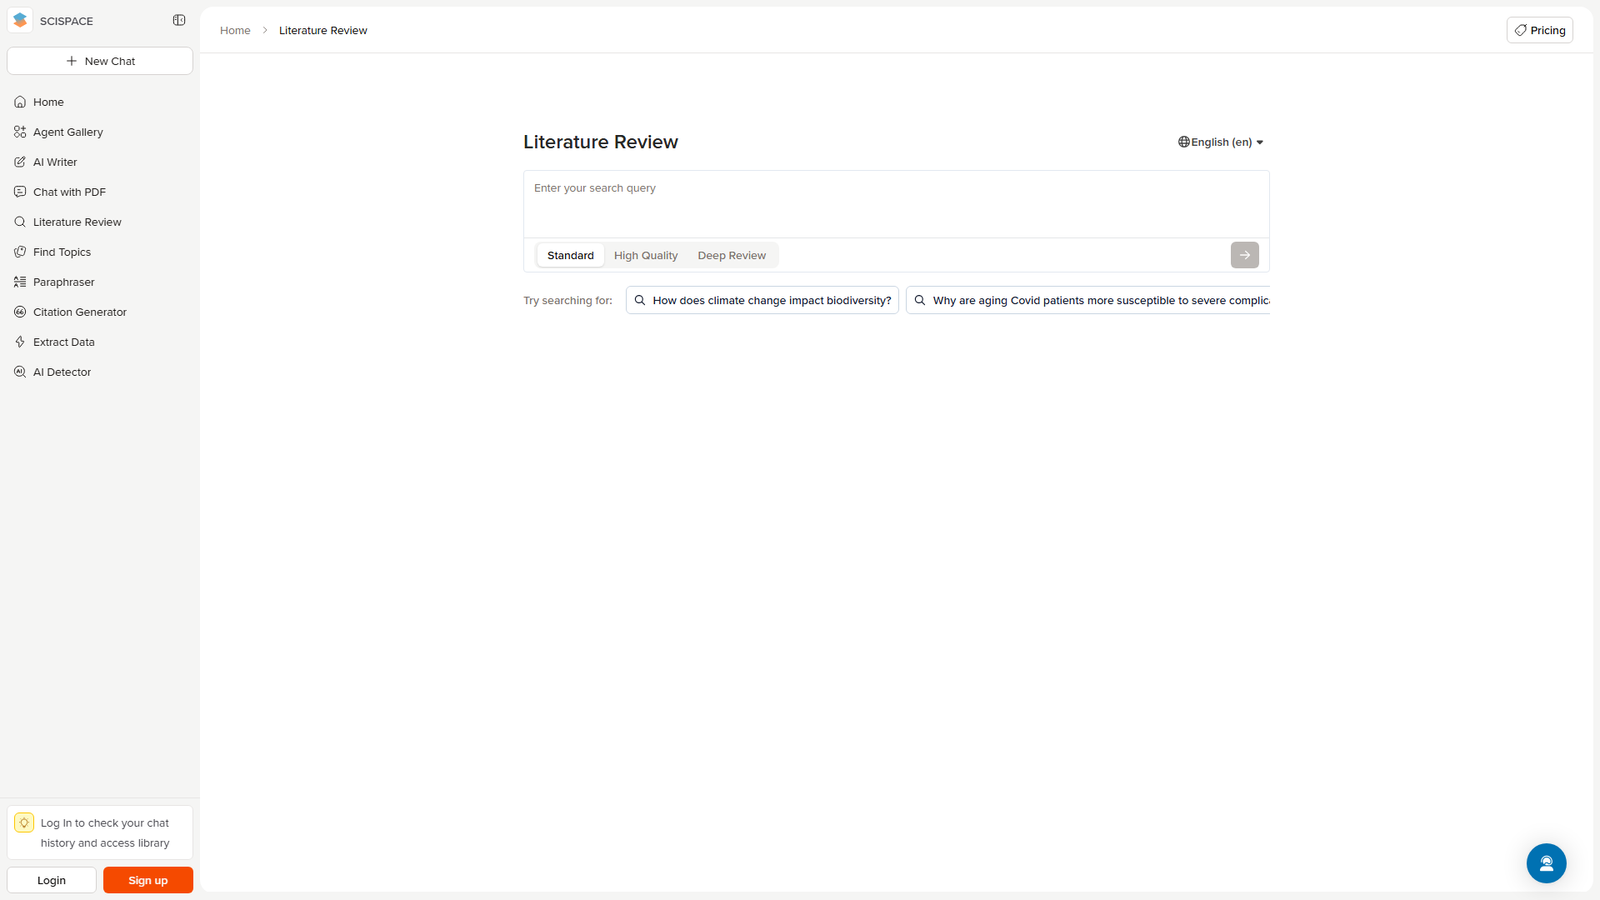1600x900 pixels.
Task: Switch to High Quality search mode
Action: [646, 256]
